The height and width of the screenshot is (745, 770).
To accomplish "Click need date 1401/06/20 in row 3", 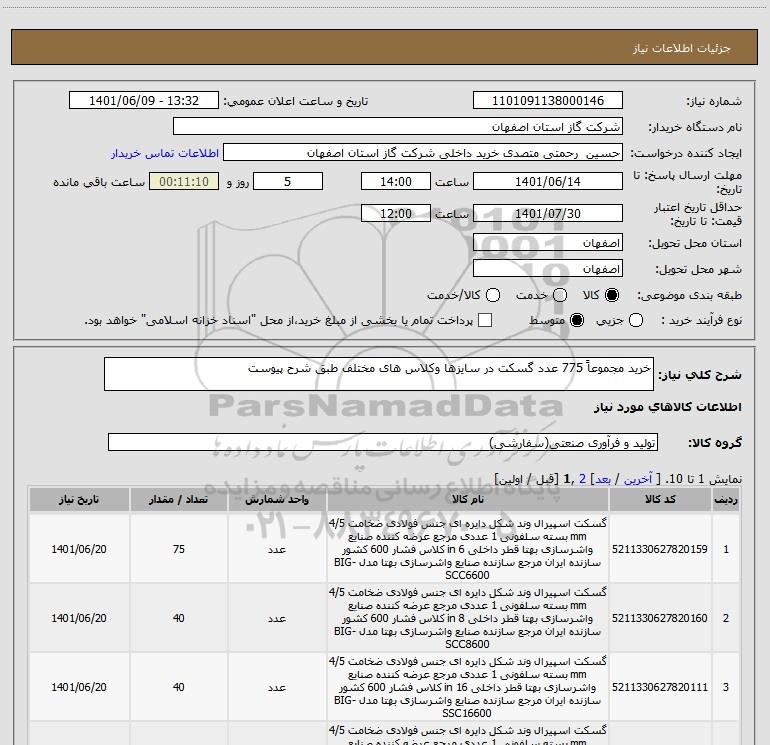I will 79,687.
